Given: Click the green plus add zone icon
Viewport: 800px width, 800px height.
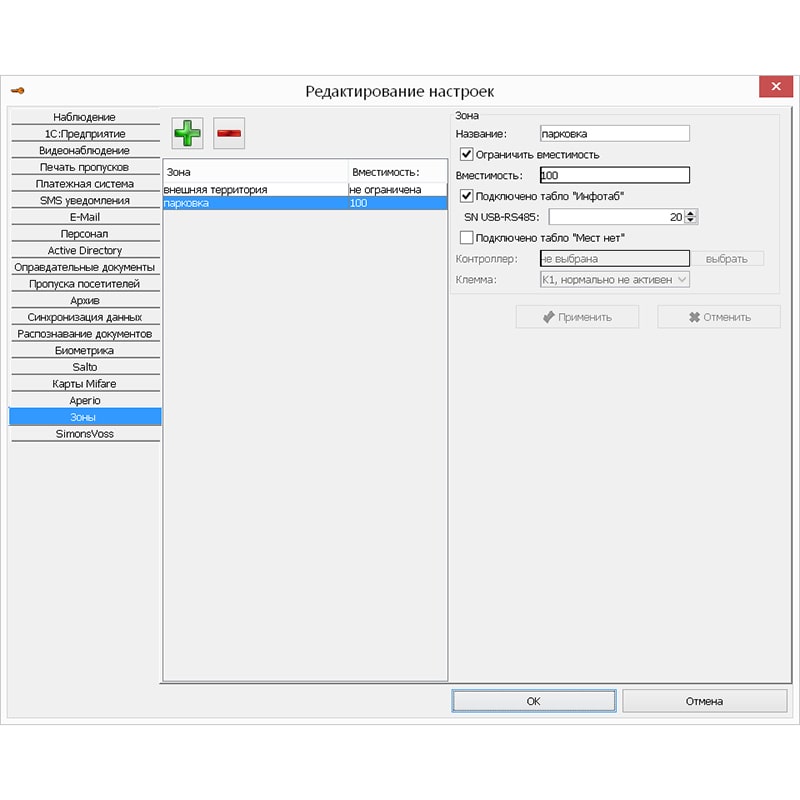Looking at the screenshot, I should (x=187, y=132).
